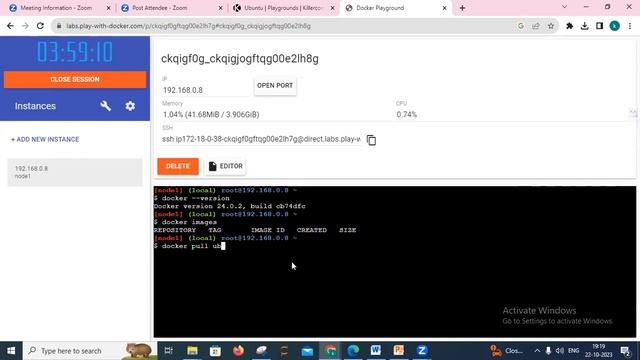Bookmark this page with star icon
This screenshot has width=640, height=360.
tap(551, 26)
